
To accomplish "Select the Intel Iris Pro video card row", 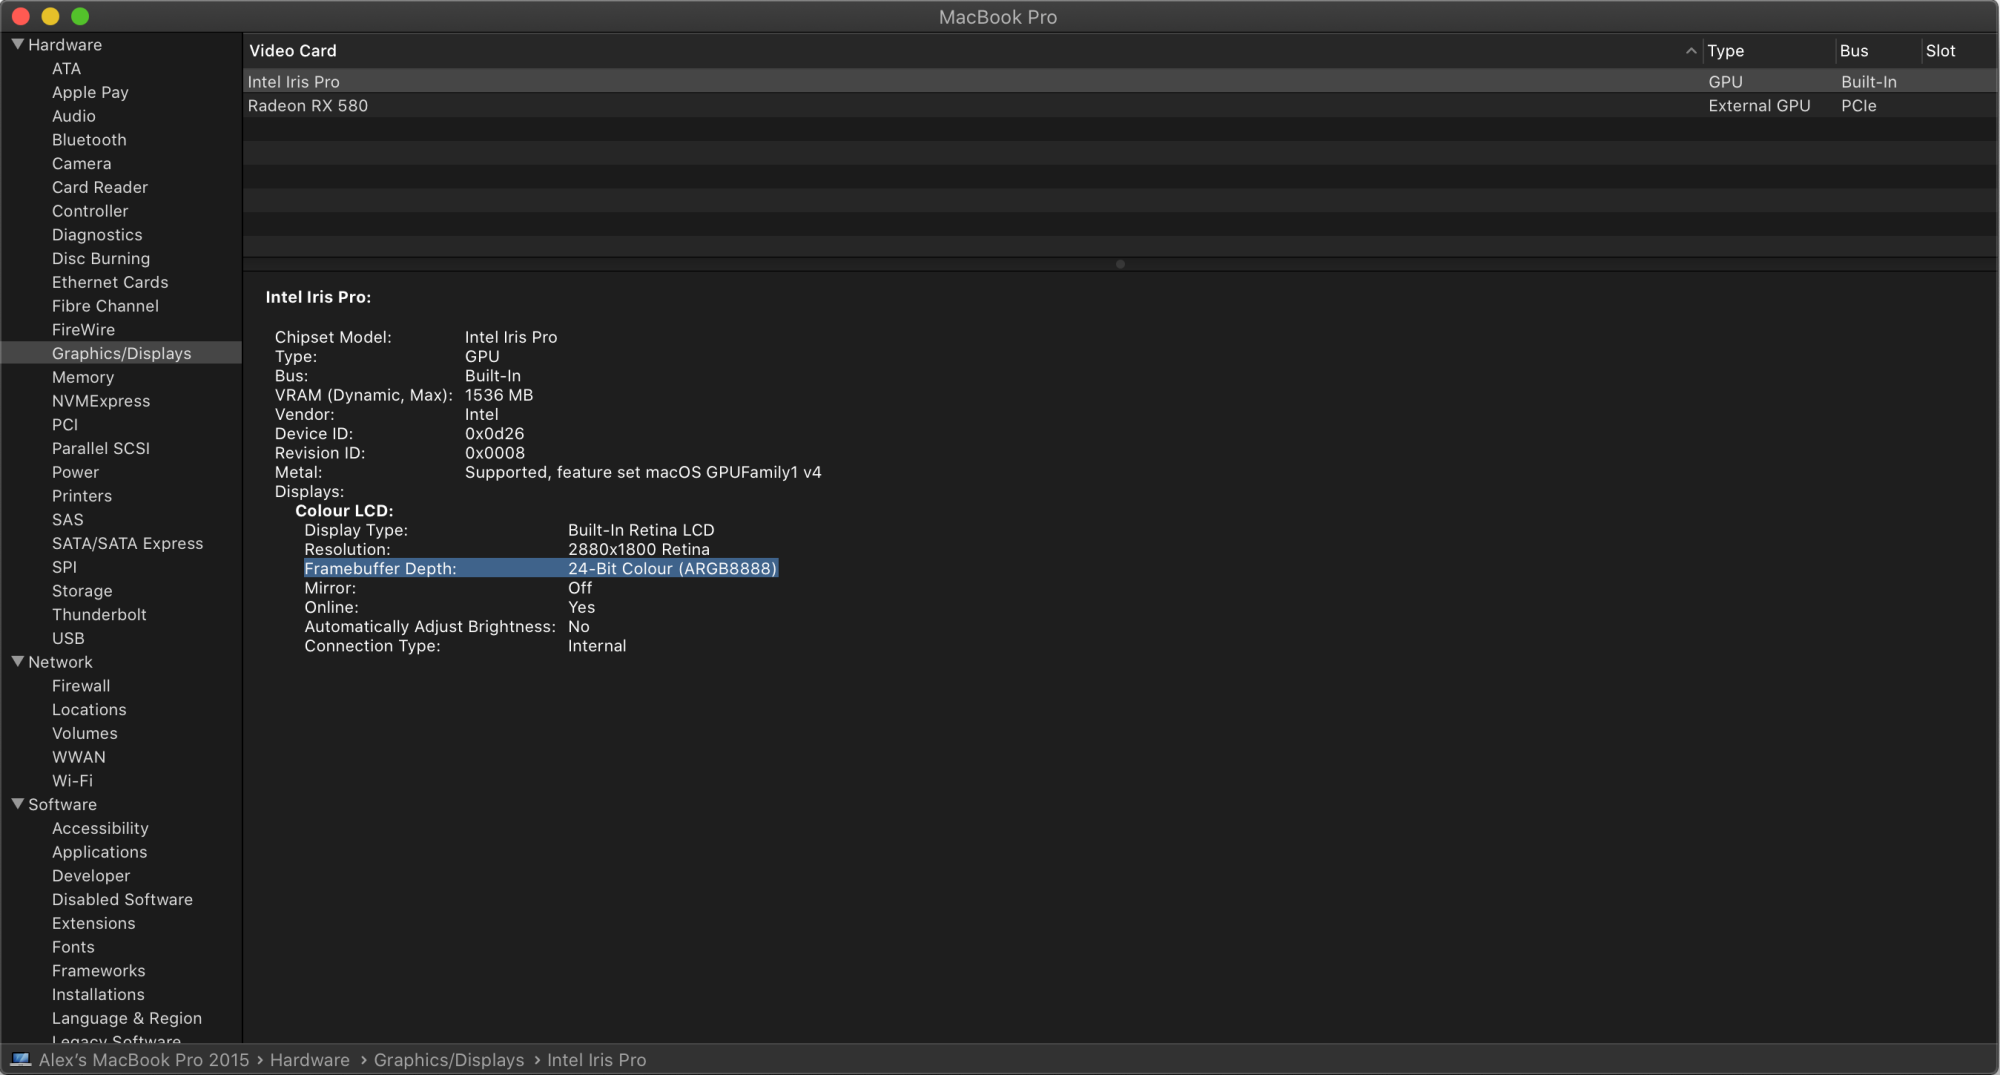I will (1121, 82).
